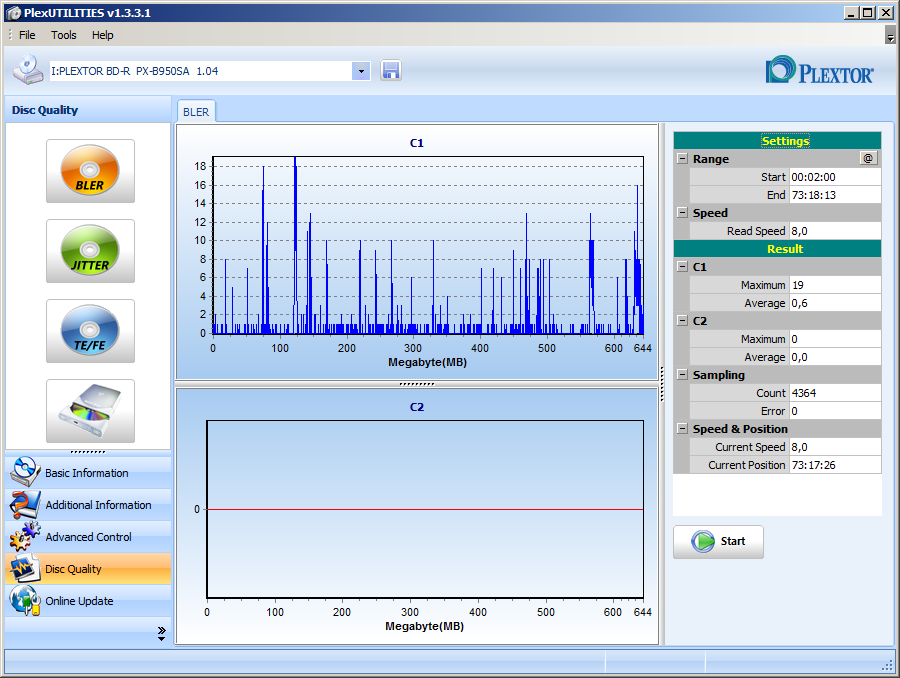Change the Read Speed value

coord(835,231)
